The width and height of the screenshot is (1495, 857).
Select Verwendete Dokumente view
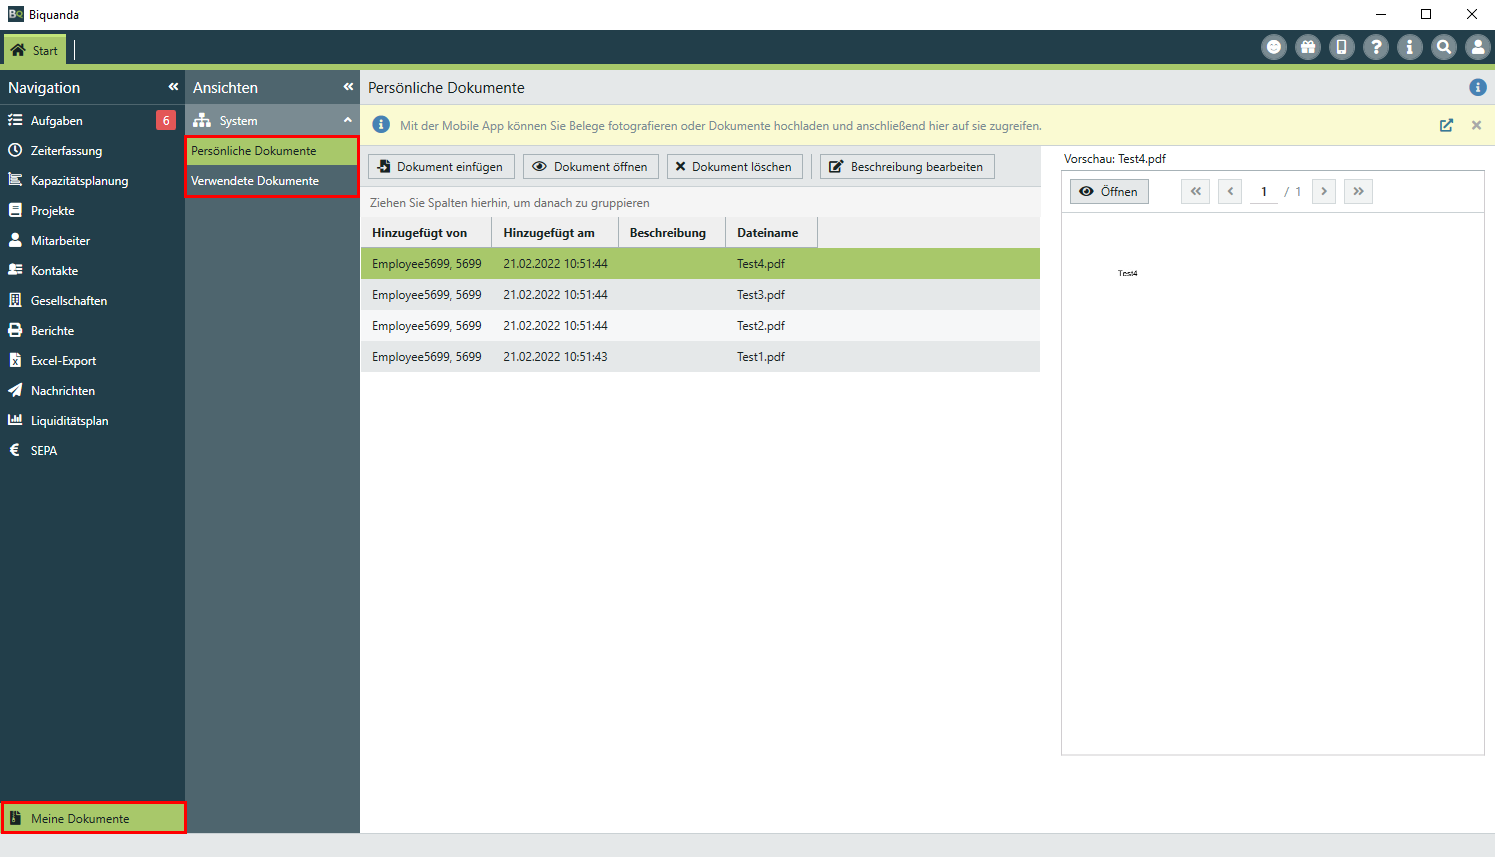(255, 181)
